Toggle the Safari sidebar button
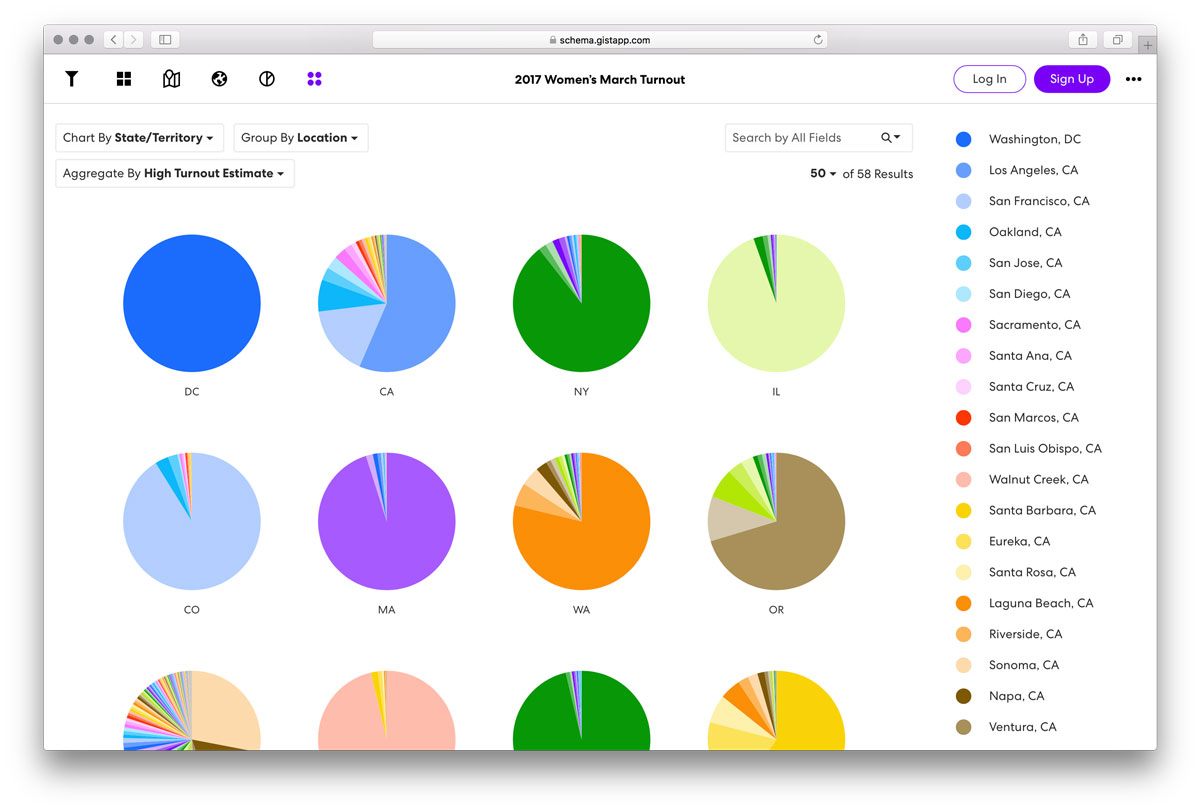The height and width of the screenshot is (812, 1200). point(165,40)
